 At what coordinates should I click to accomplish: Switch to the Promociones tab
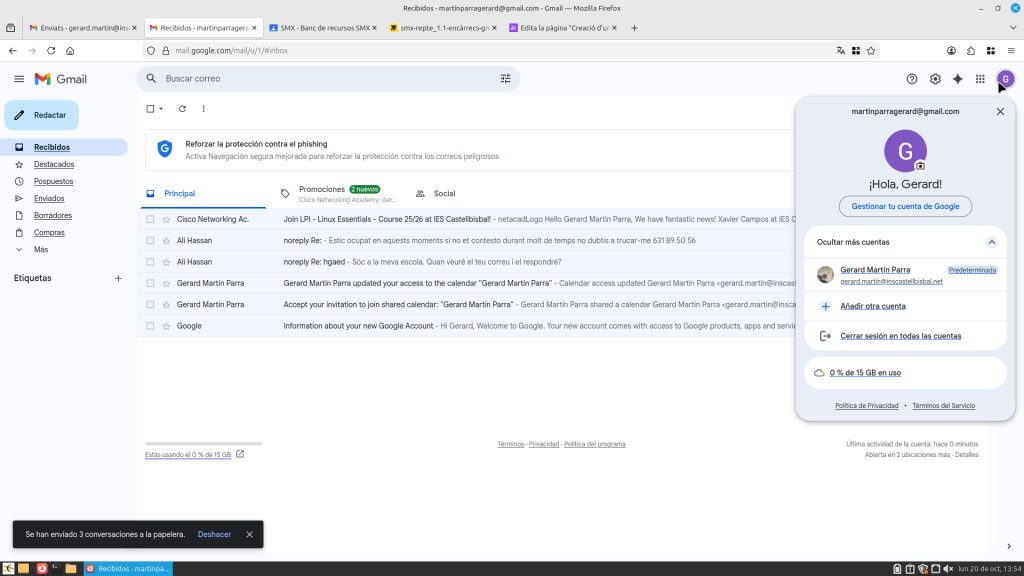click(x=322, y=189)
